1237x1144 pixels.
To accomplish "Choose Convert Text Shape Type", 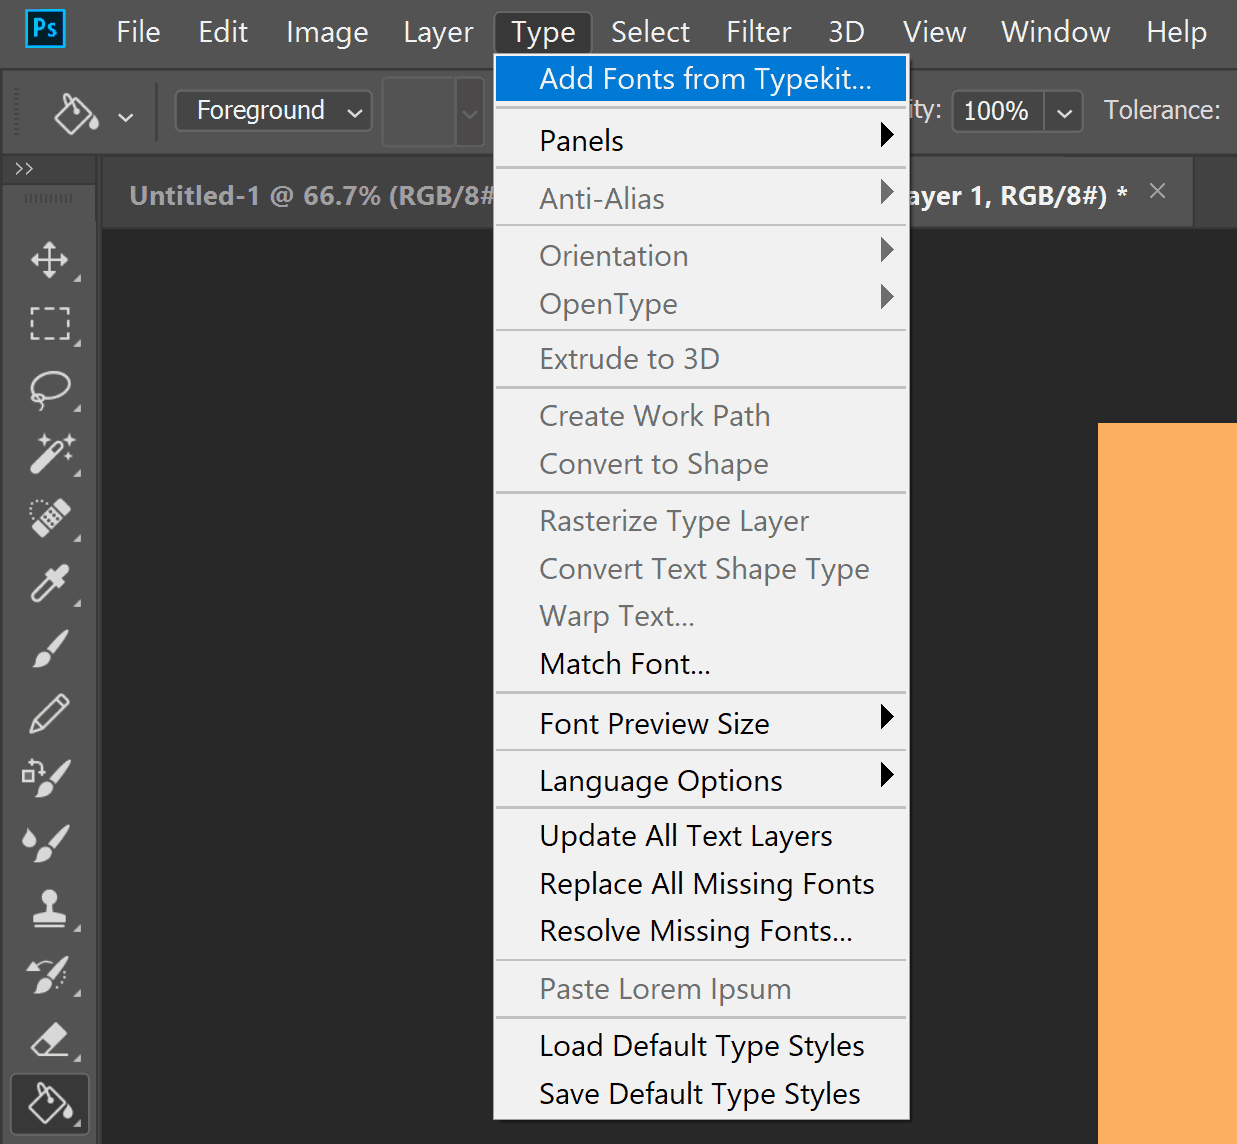I will pyautogui.click(x=701, y=569).
